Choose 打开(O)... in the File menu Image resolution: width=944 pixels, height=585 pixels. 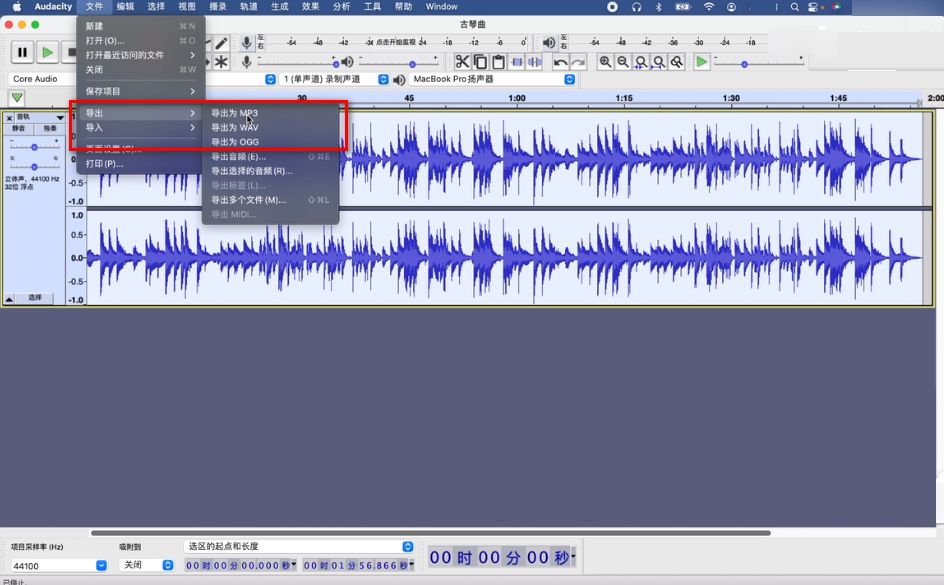pos(141,40)
